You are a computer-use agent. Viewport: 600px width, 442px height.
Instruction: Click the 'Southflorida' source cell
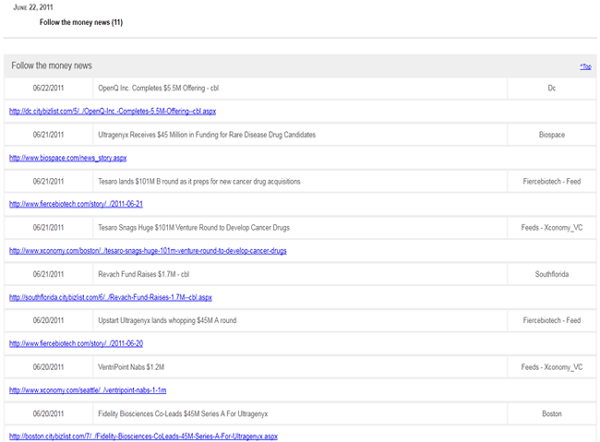552,274
